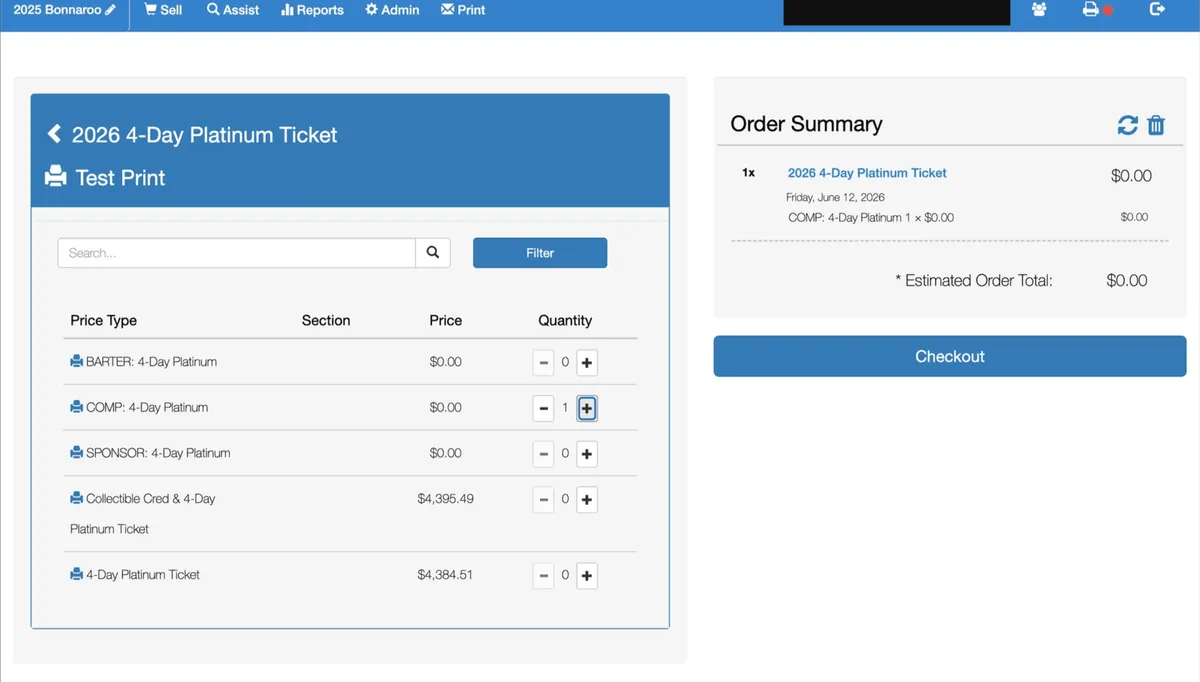This screenshot has height=682, width=1200.
Task: Add one Collectible Cred & 4-Day Platinum Ticket
Action: pos(587,499)
